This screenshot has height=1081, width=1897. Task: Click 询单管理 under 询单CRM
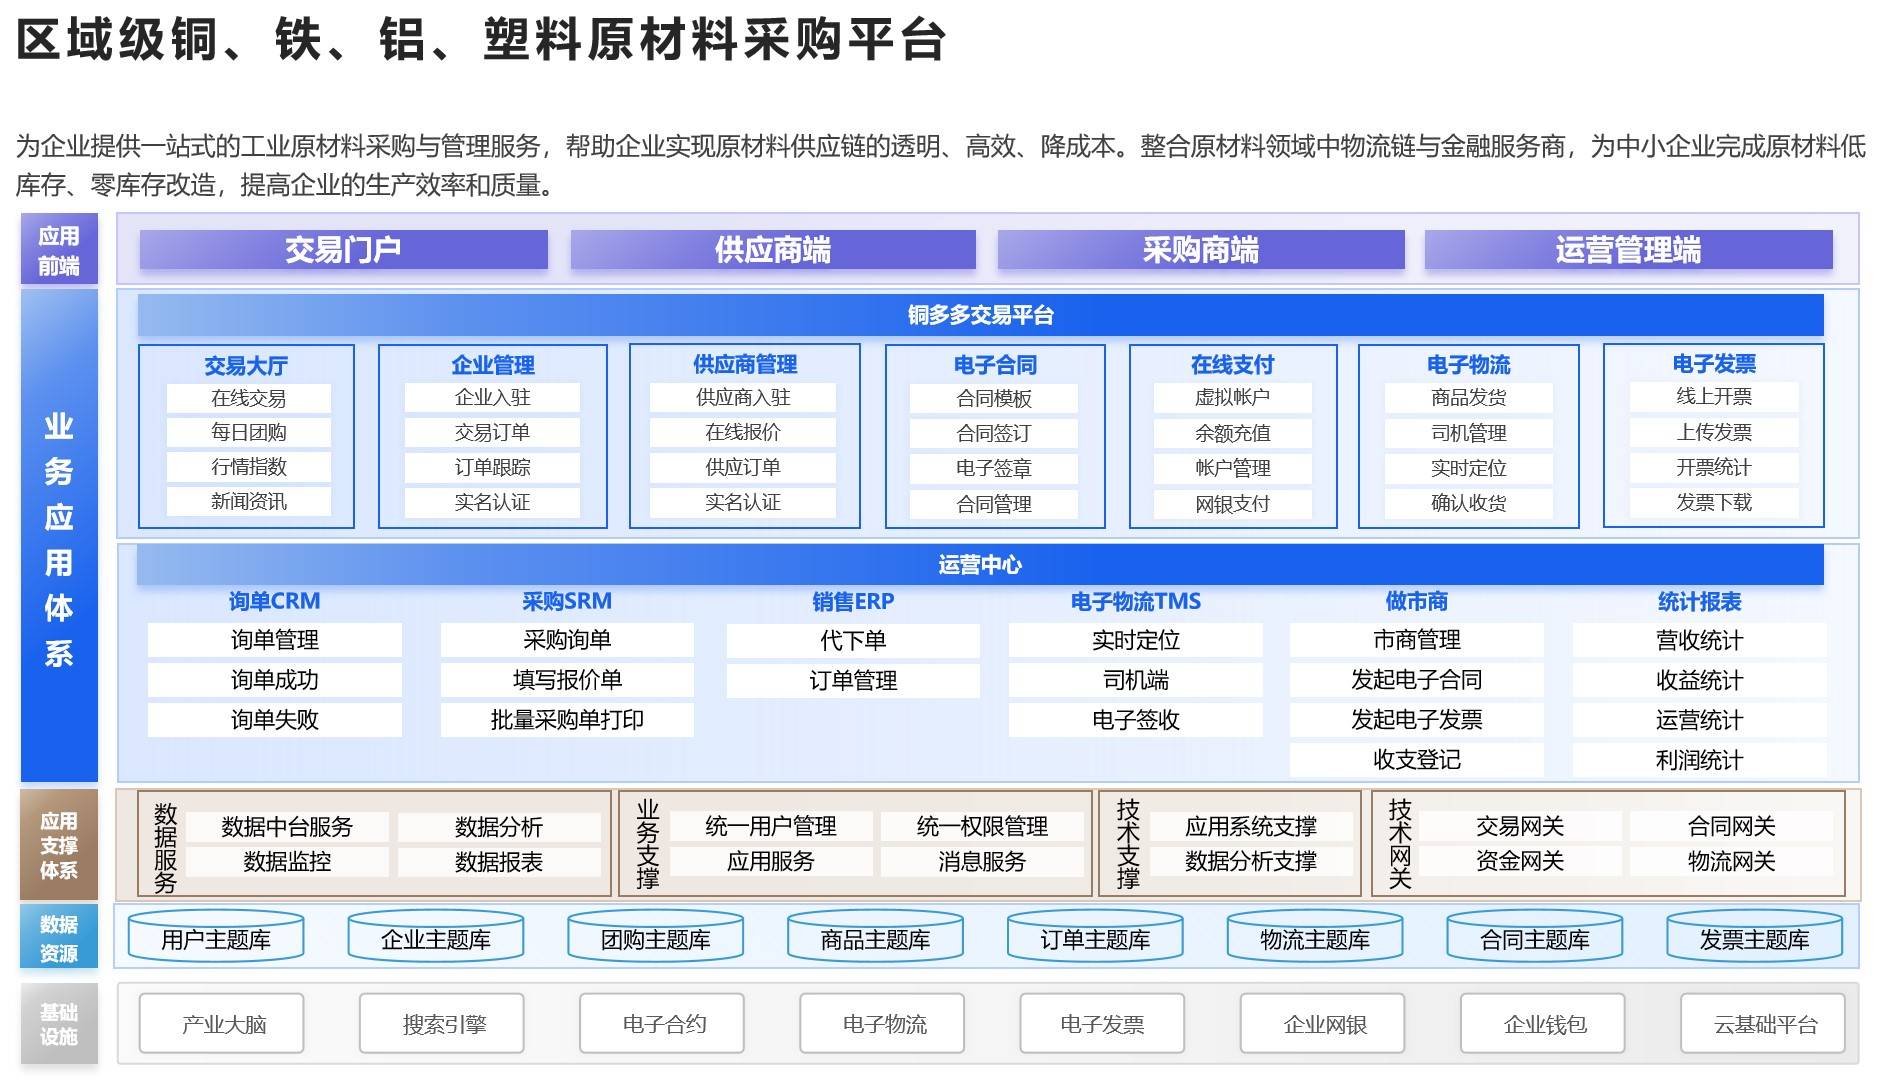[x=275, y=640]
